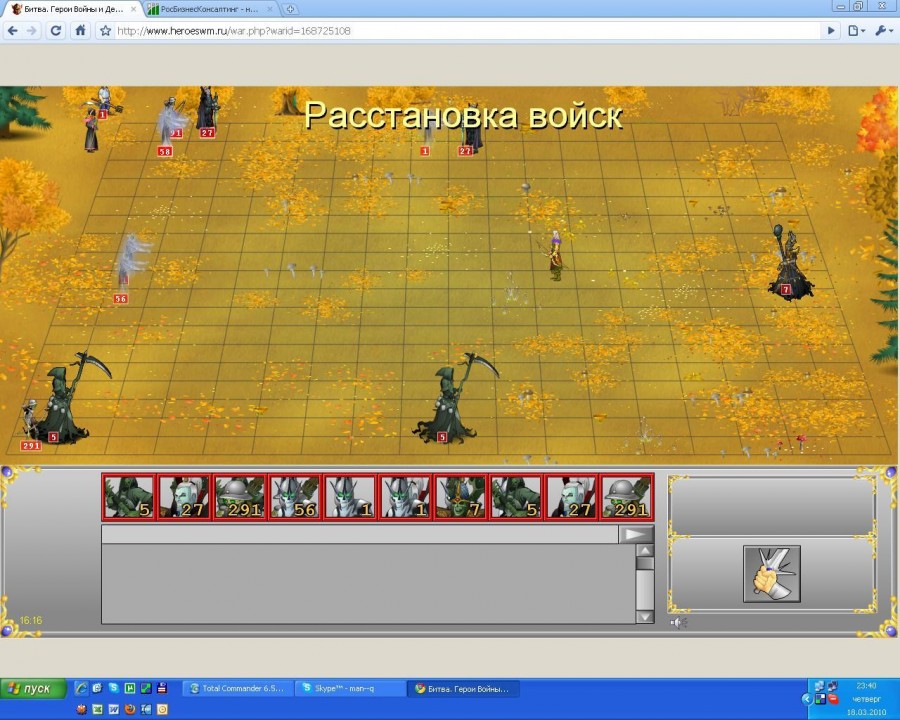The width and height of the screenshot is (900, 720).
Task: Click the taskbar clock showing 23:40
Action: [x=866, y=686]
